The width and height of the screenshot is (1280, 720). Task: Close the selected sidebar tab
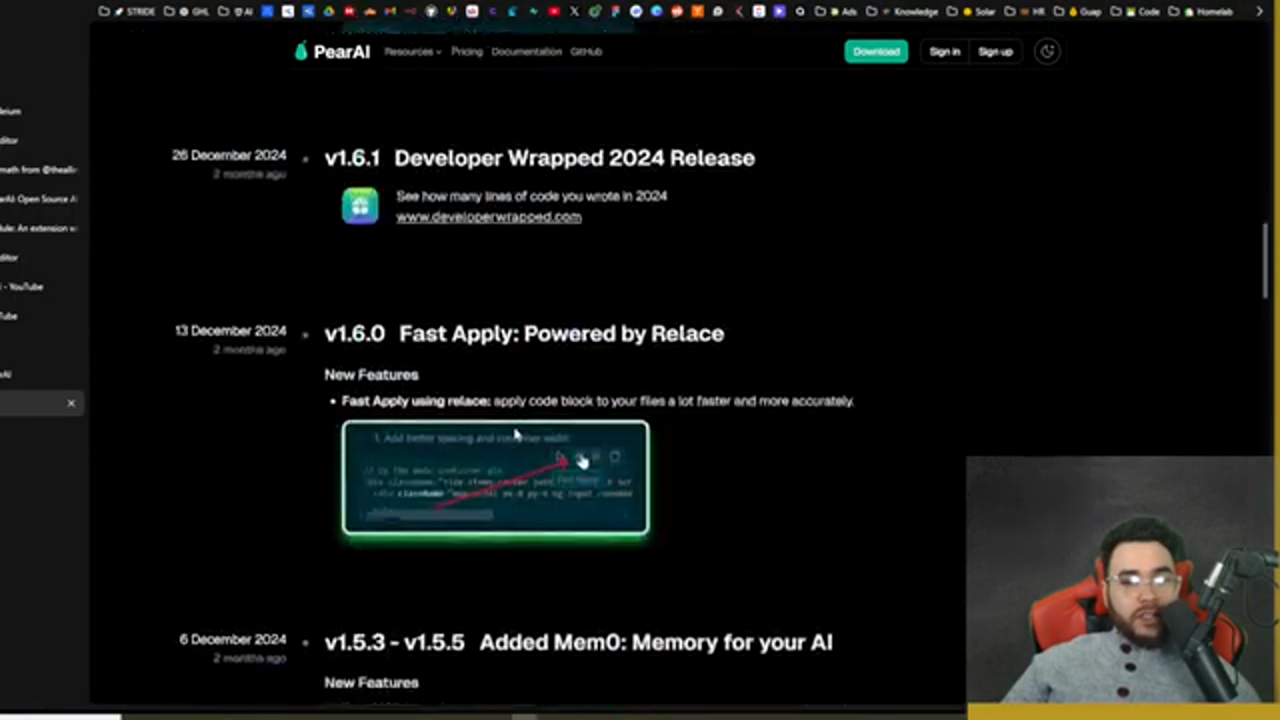coord(71,403)
